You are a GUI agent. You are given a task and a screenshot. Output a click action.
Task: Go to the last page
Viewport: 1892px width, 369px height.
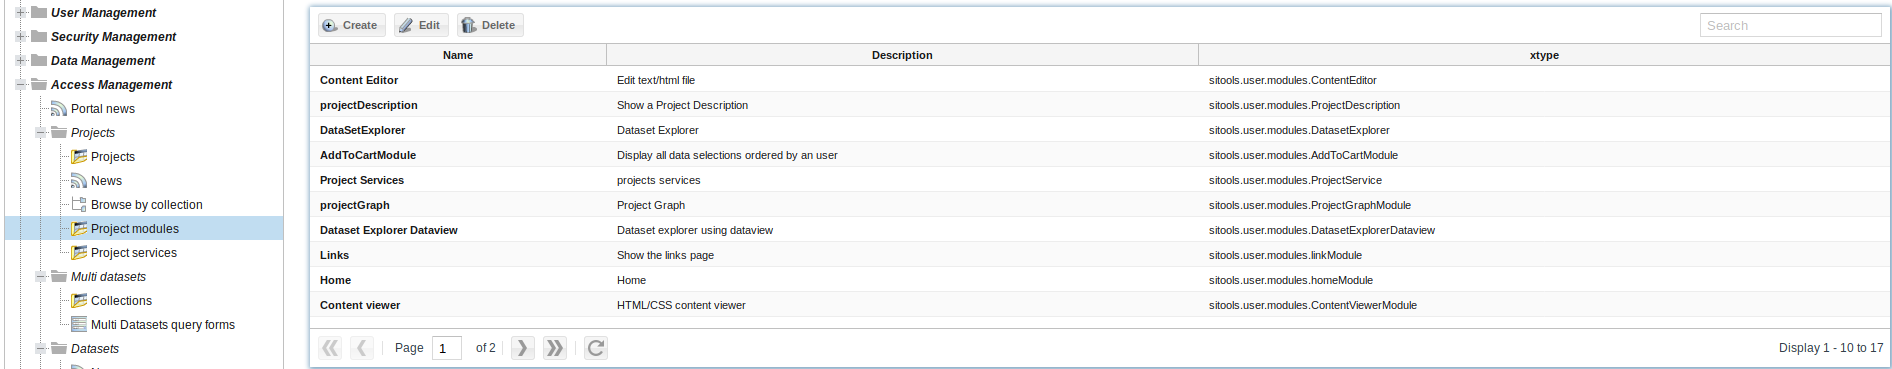pos(554,348)
